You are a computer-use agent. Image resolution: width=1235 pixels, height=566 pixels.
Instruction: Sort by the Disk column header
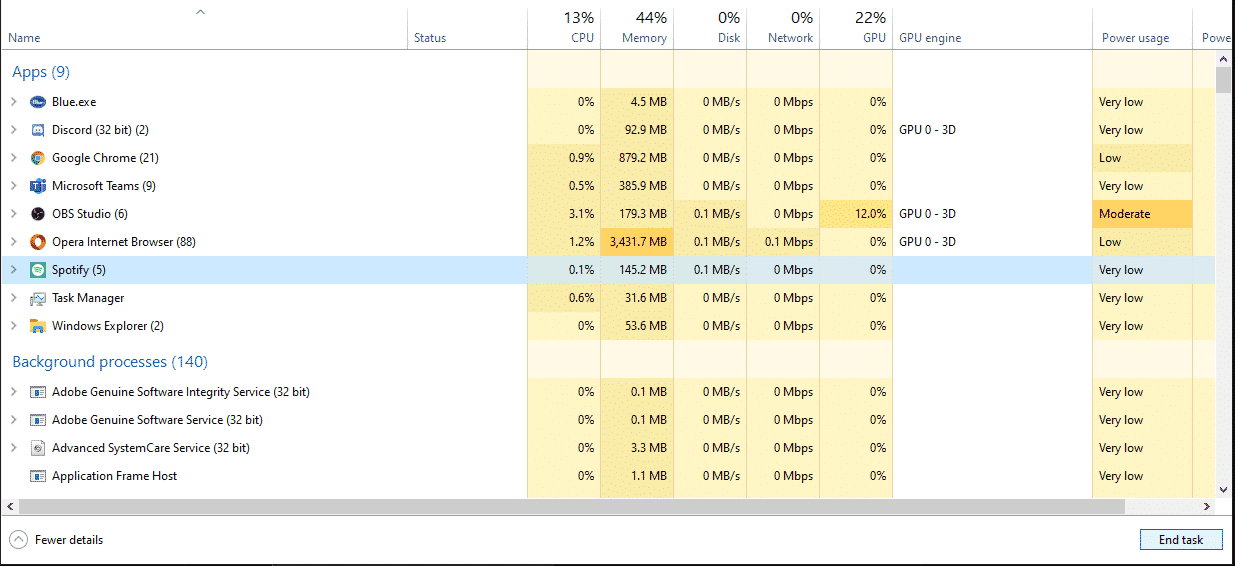pyautogui.click(x=710, y=28)
